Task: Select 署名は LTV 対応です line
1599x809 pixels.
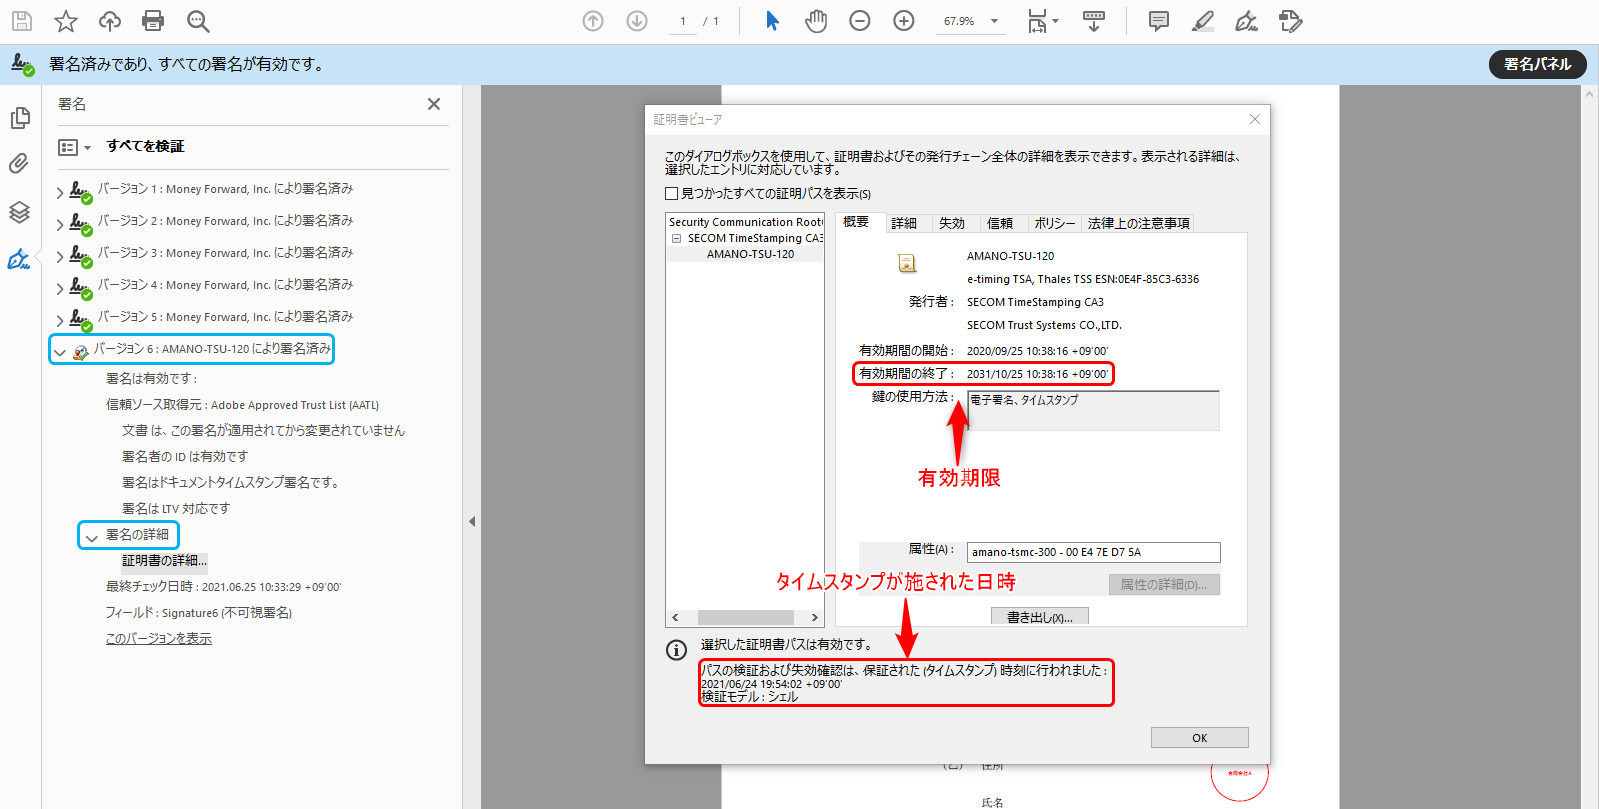Action: click(x=176, y=508)
